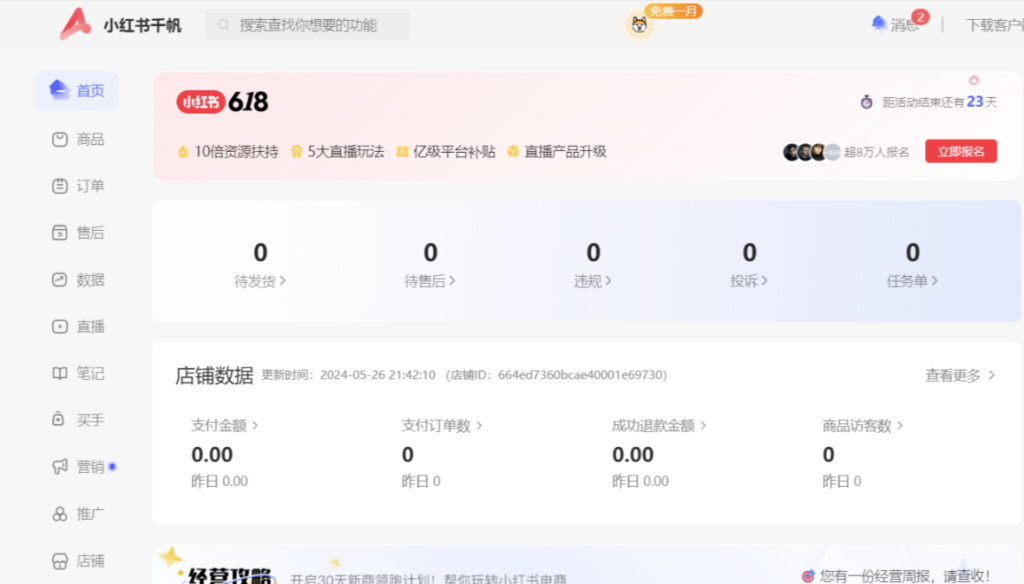Click 昨日 0 under 商品访客数
The image size is (1024, 584).
[x=841, y=481]
